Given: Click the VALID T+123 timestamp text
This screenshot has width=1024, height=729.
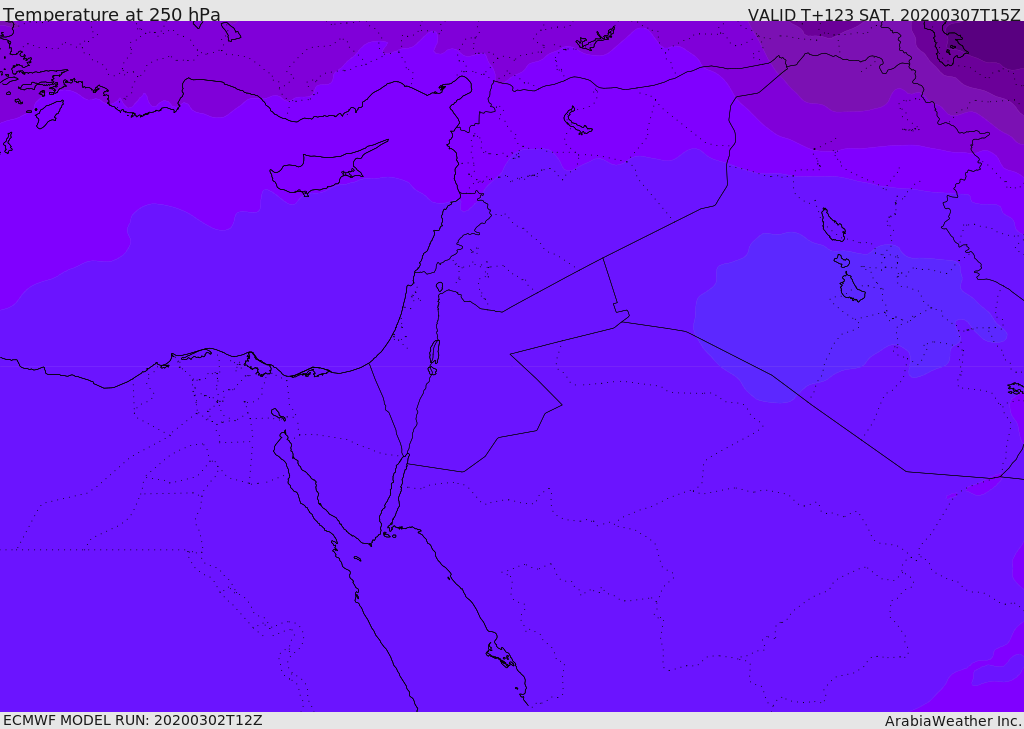Looking at the screenshot, I should [x=883, y=15].
